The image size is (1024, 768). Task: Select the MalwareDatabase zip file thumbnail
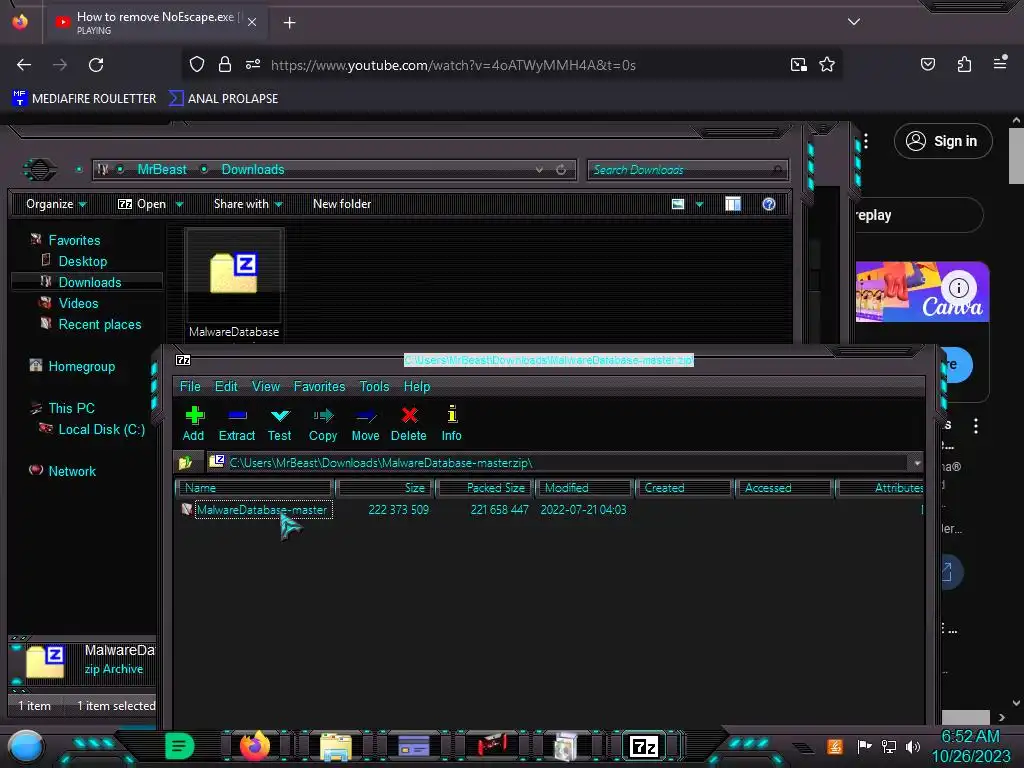coord(234,283)
